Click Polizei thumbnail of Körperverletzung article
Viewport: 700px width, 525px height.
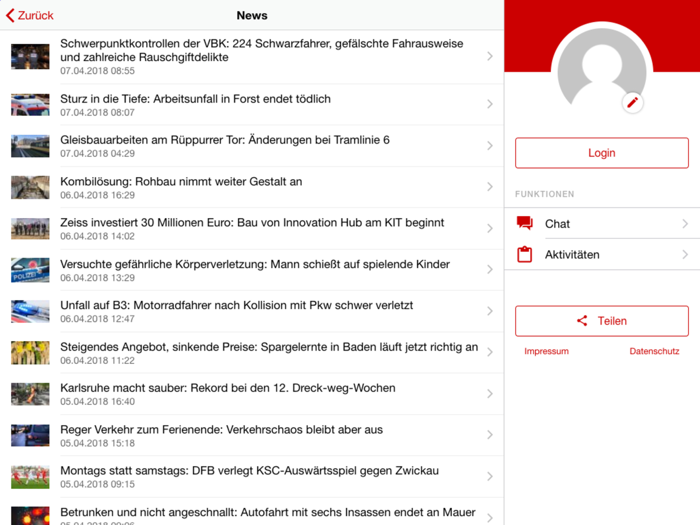(30, 270)
